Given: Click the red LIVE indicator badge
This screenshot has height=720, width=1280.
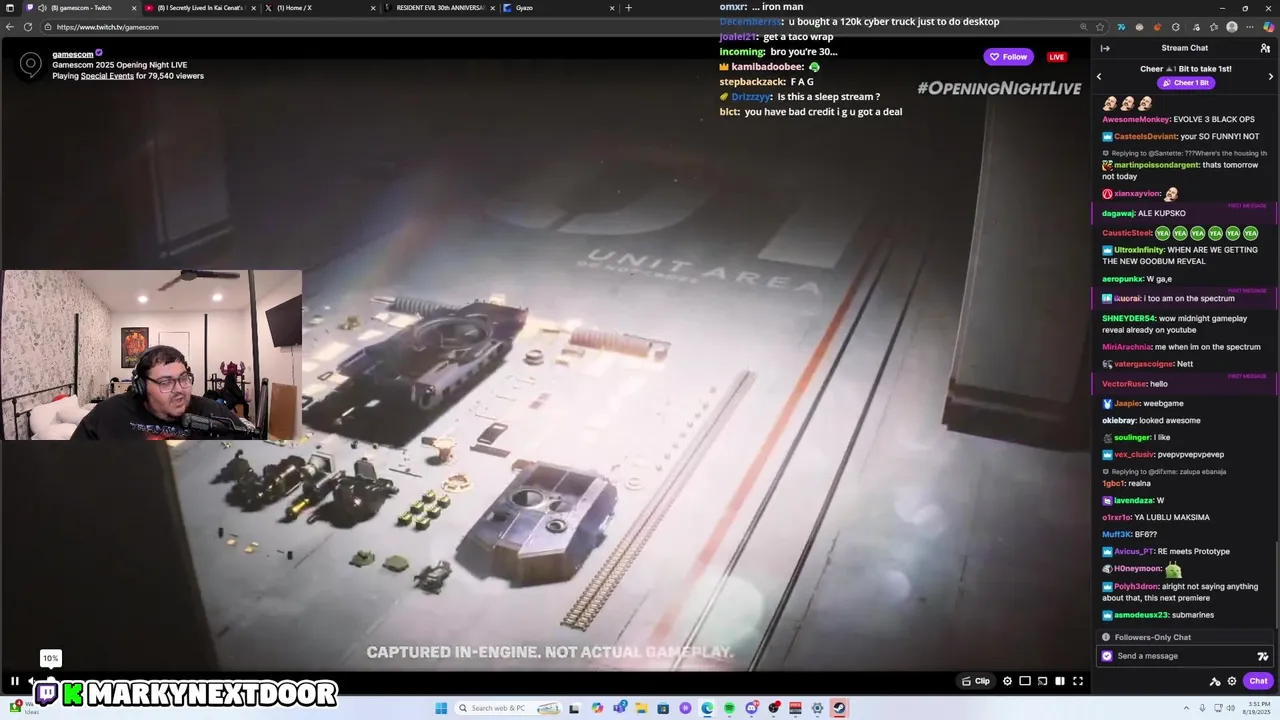Looking at the screenshot, I should [x=1056, y=57].
